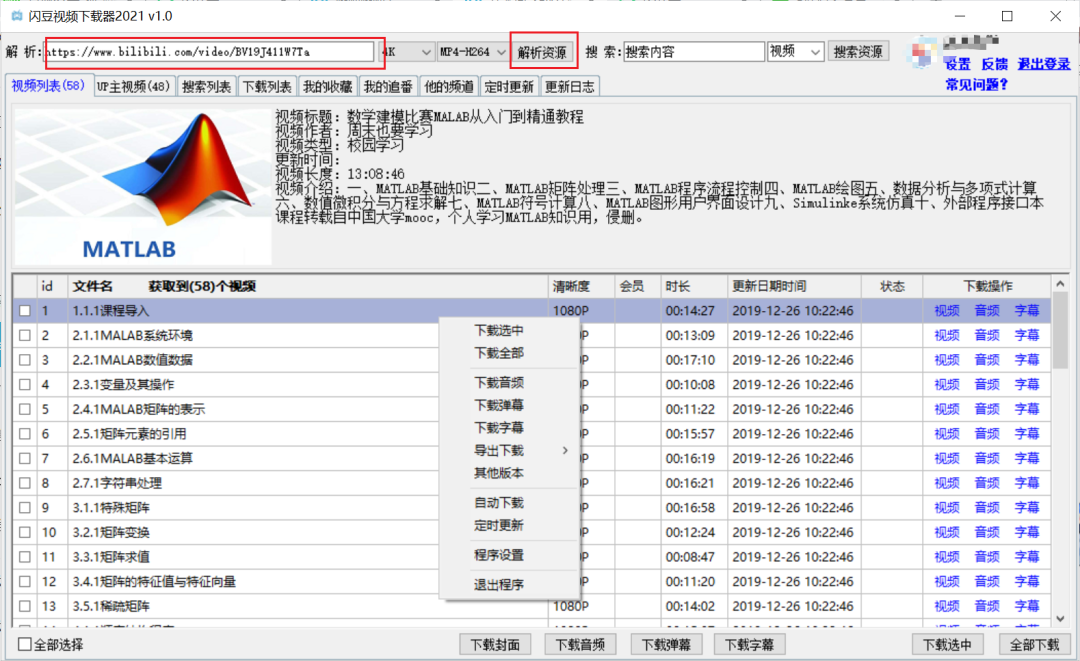Open the 常见问题? link
This screenshot has height=661, width=1080.
coord(976,84)
